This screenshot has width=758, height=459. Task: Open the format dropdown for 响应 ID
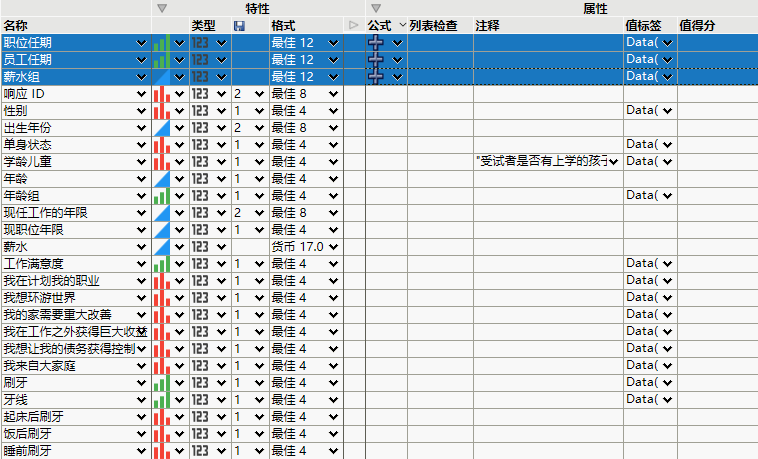(333, 94)
